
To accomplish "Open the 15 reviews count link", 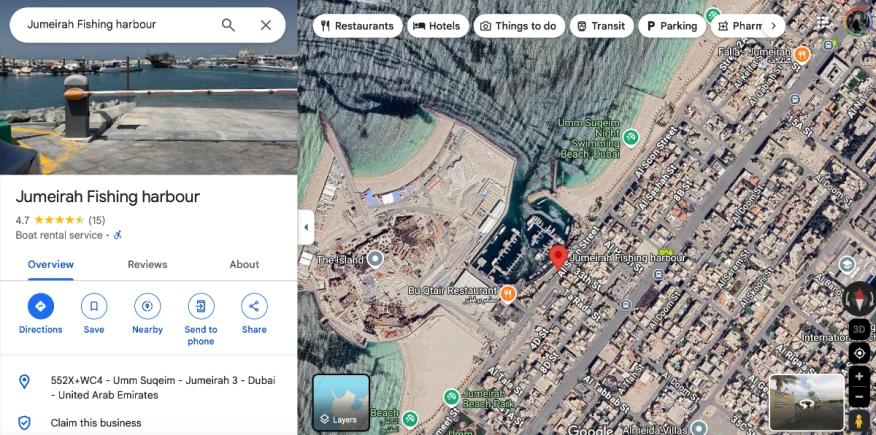I will click(97, 220).
